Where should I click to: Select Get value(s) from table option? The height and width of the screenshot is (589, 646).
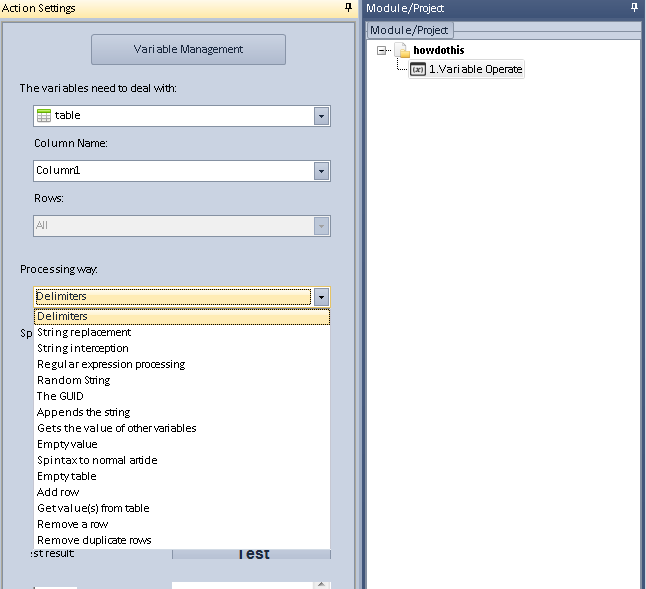click(93, 508)
